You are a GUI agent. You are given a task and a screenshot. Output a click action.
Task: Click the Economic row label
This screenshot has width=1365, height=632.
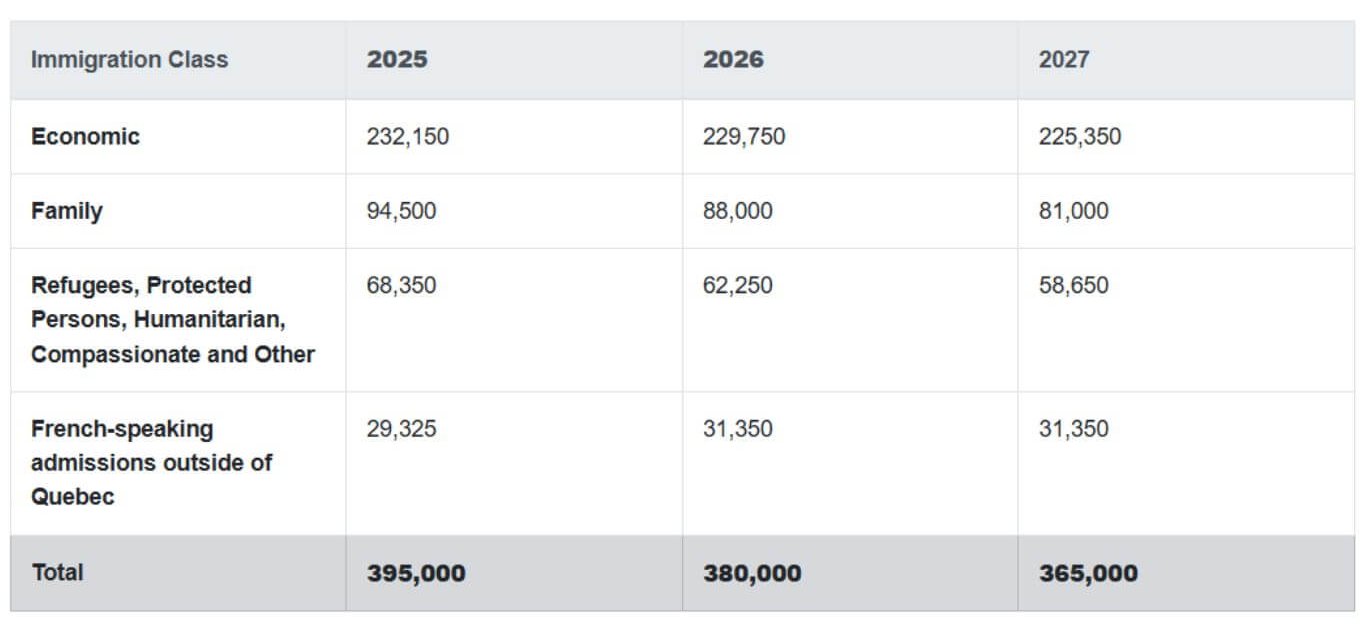tap(85, 136)
